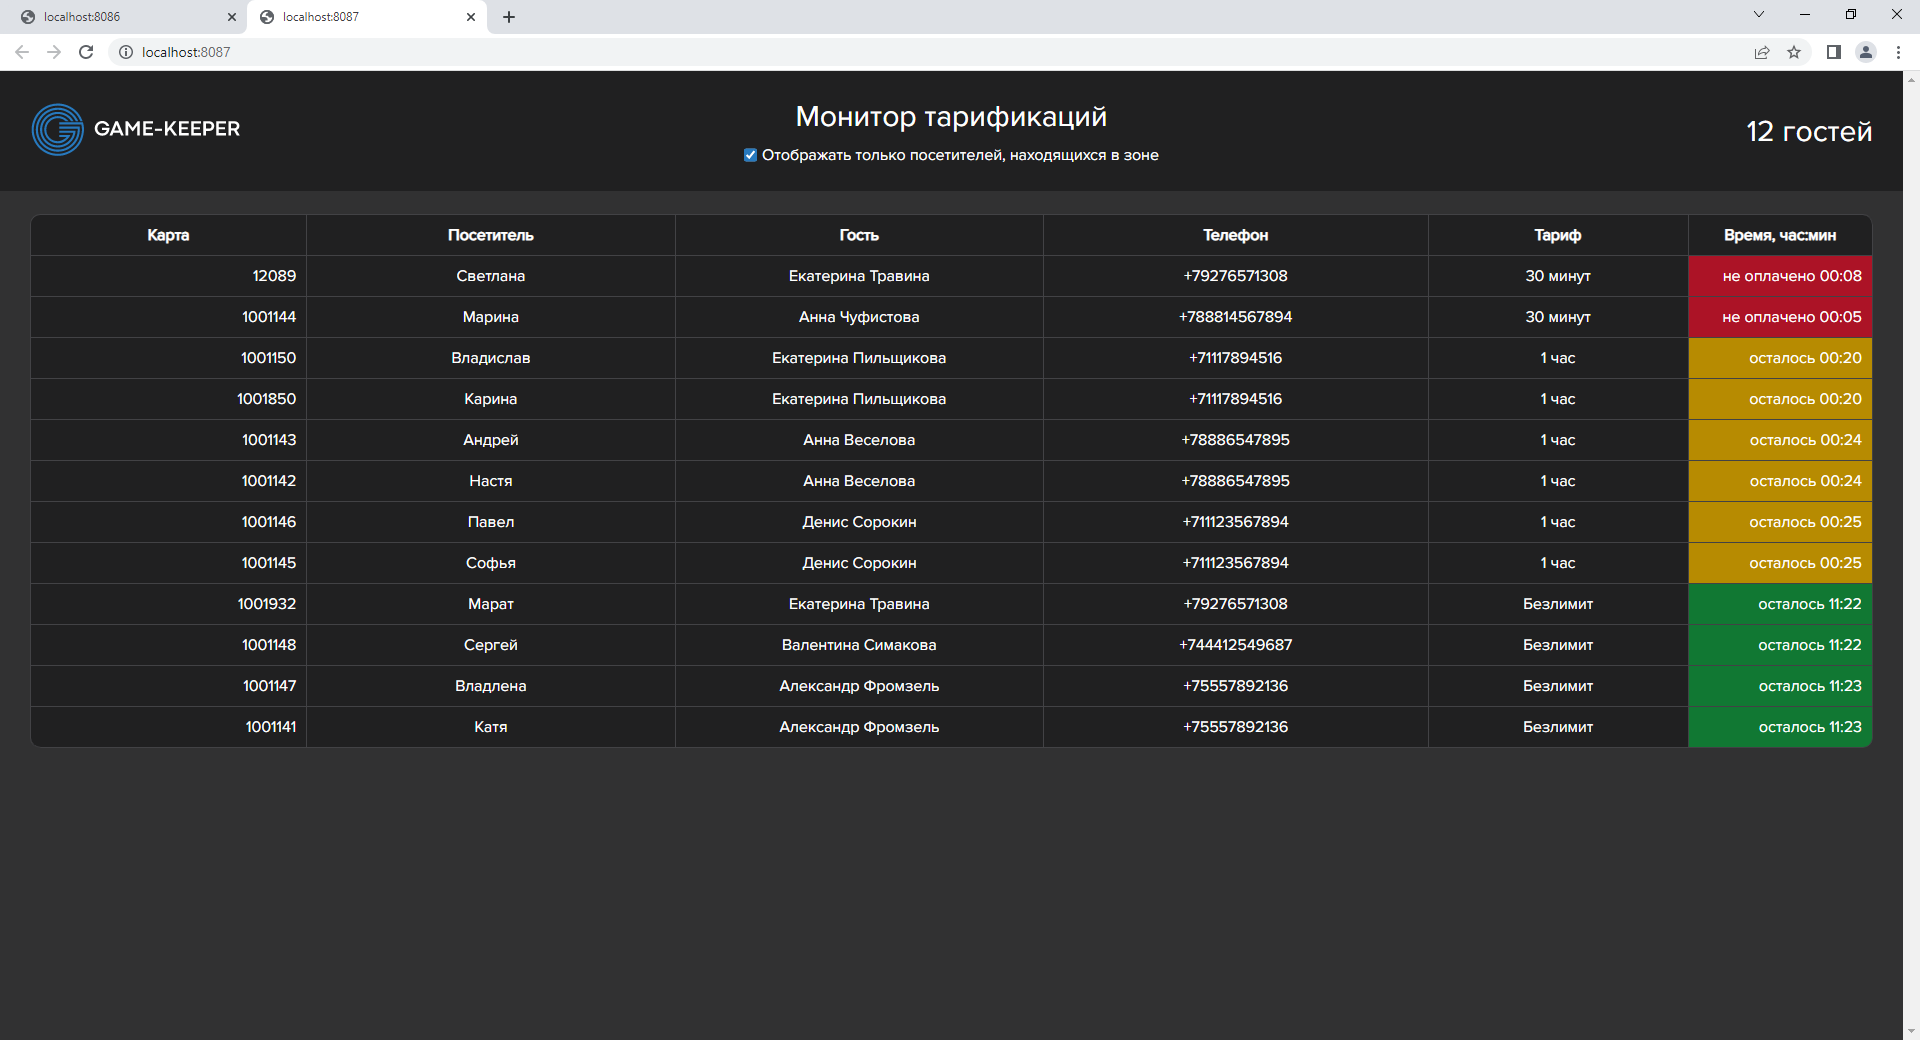Reload the page with the refresh icon
Screen dimensions: 1920x1040
pos(86,52)
